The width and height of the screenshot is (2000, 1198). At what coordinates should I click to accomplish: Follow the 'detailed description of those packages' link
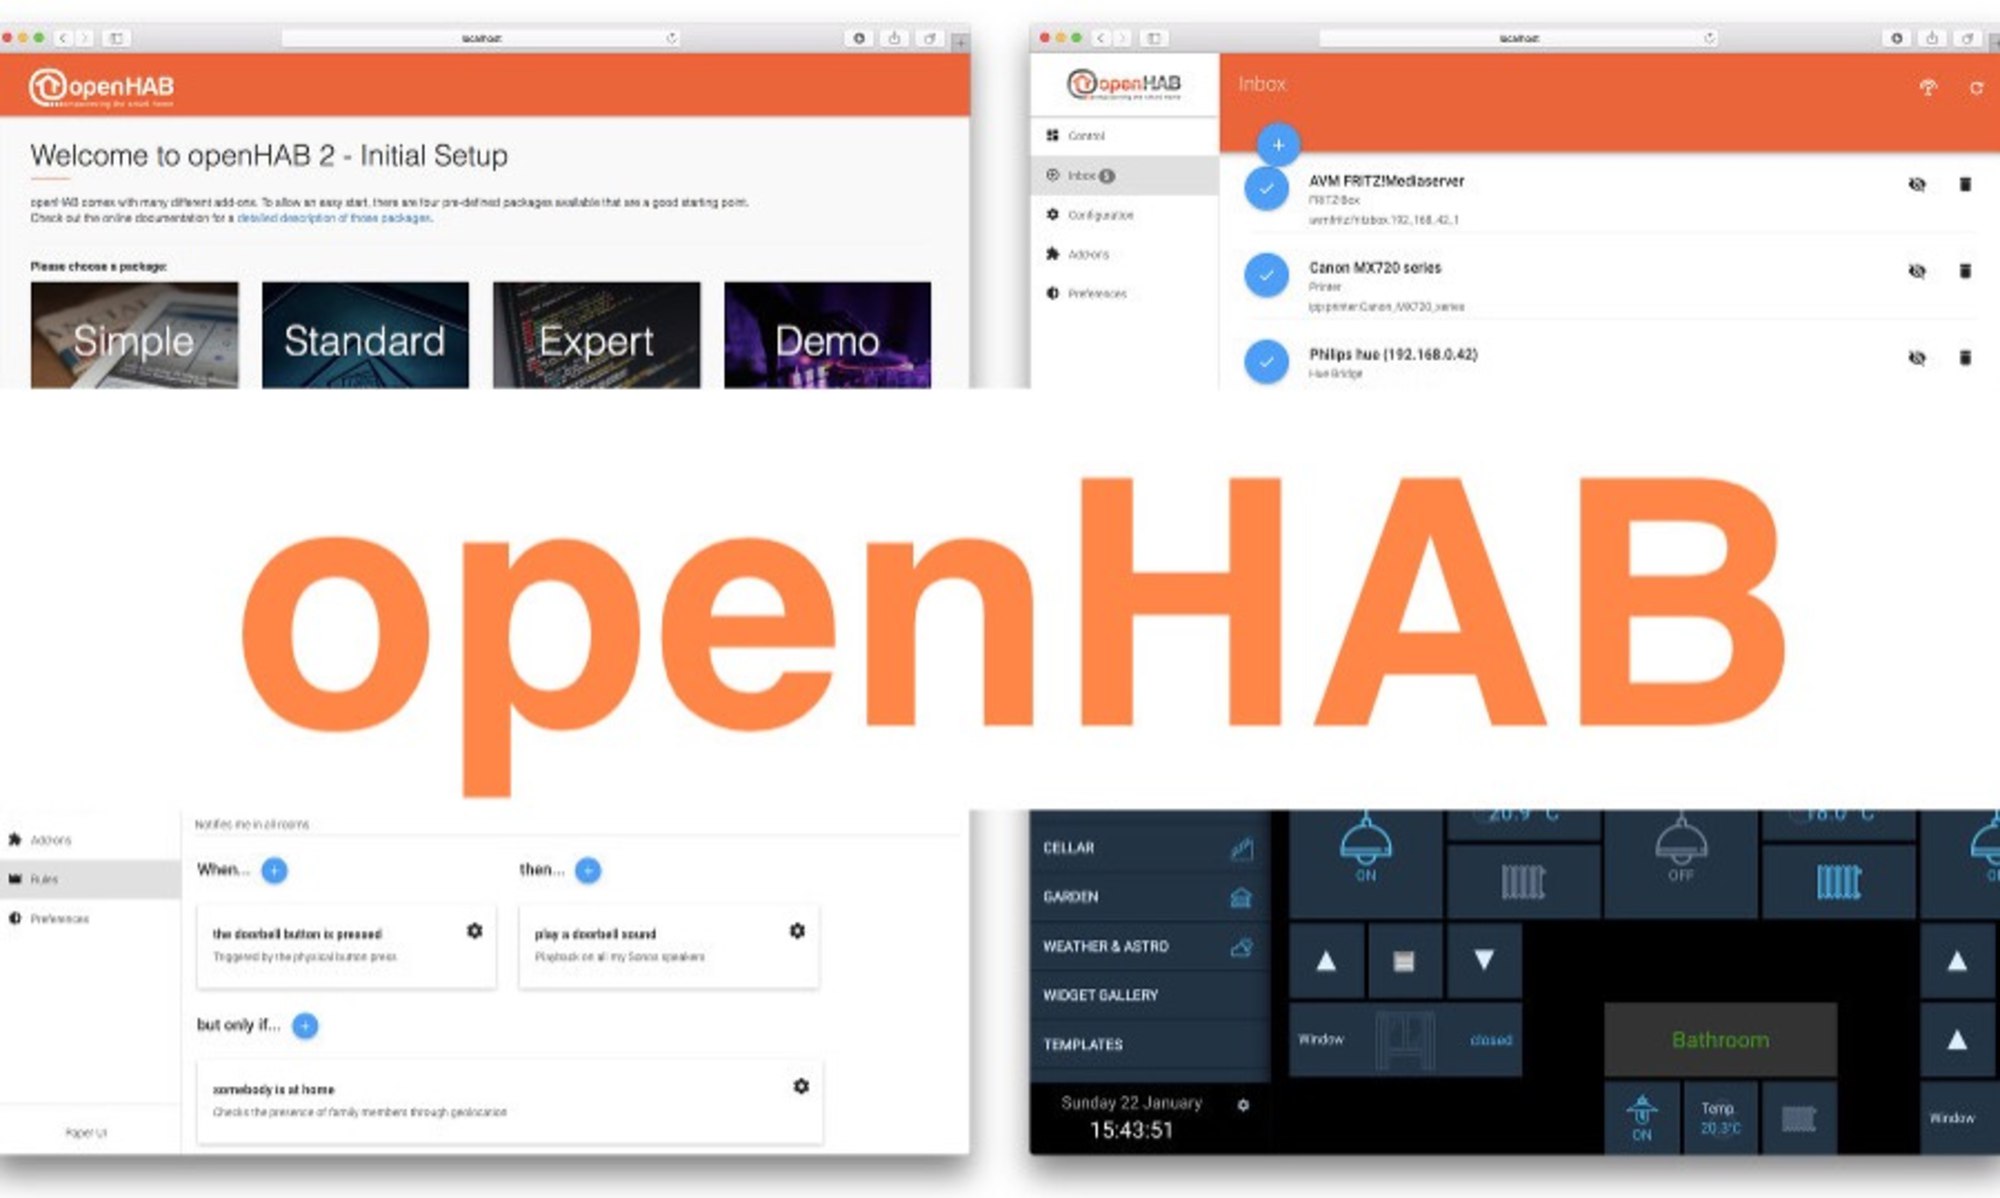click(x=334, y=218)
